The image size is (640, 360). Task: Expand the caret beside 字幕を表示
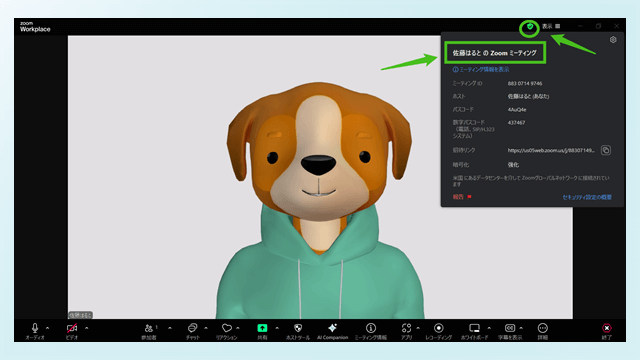click(x=521, y=328)
